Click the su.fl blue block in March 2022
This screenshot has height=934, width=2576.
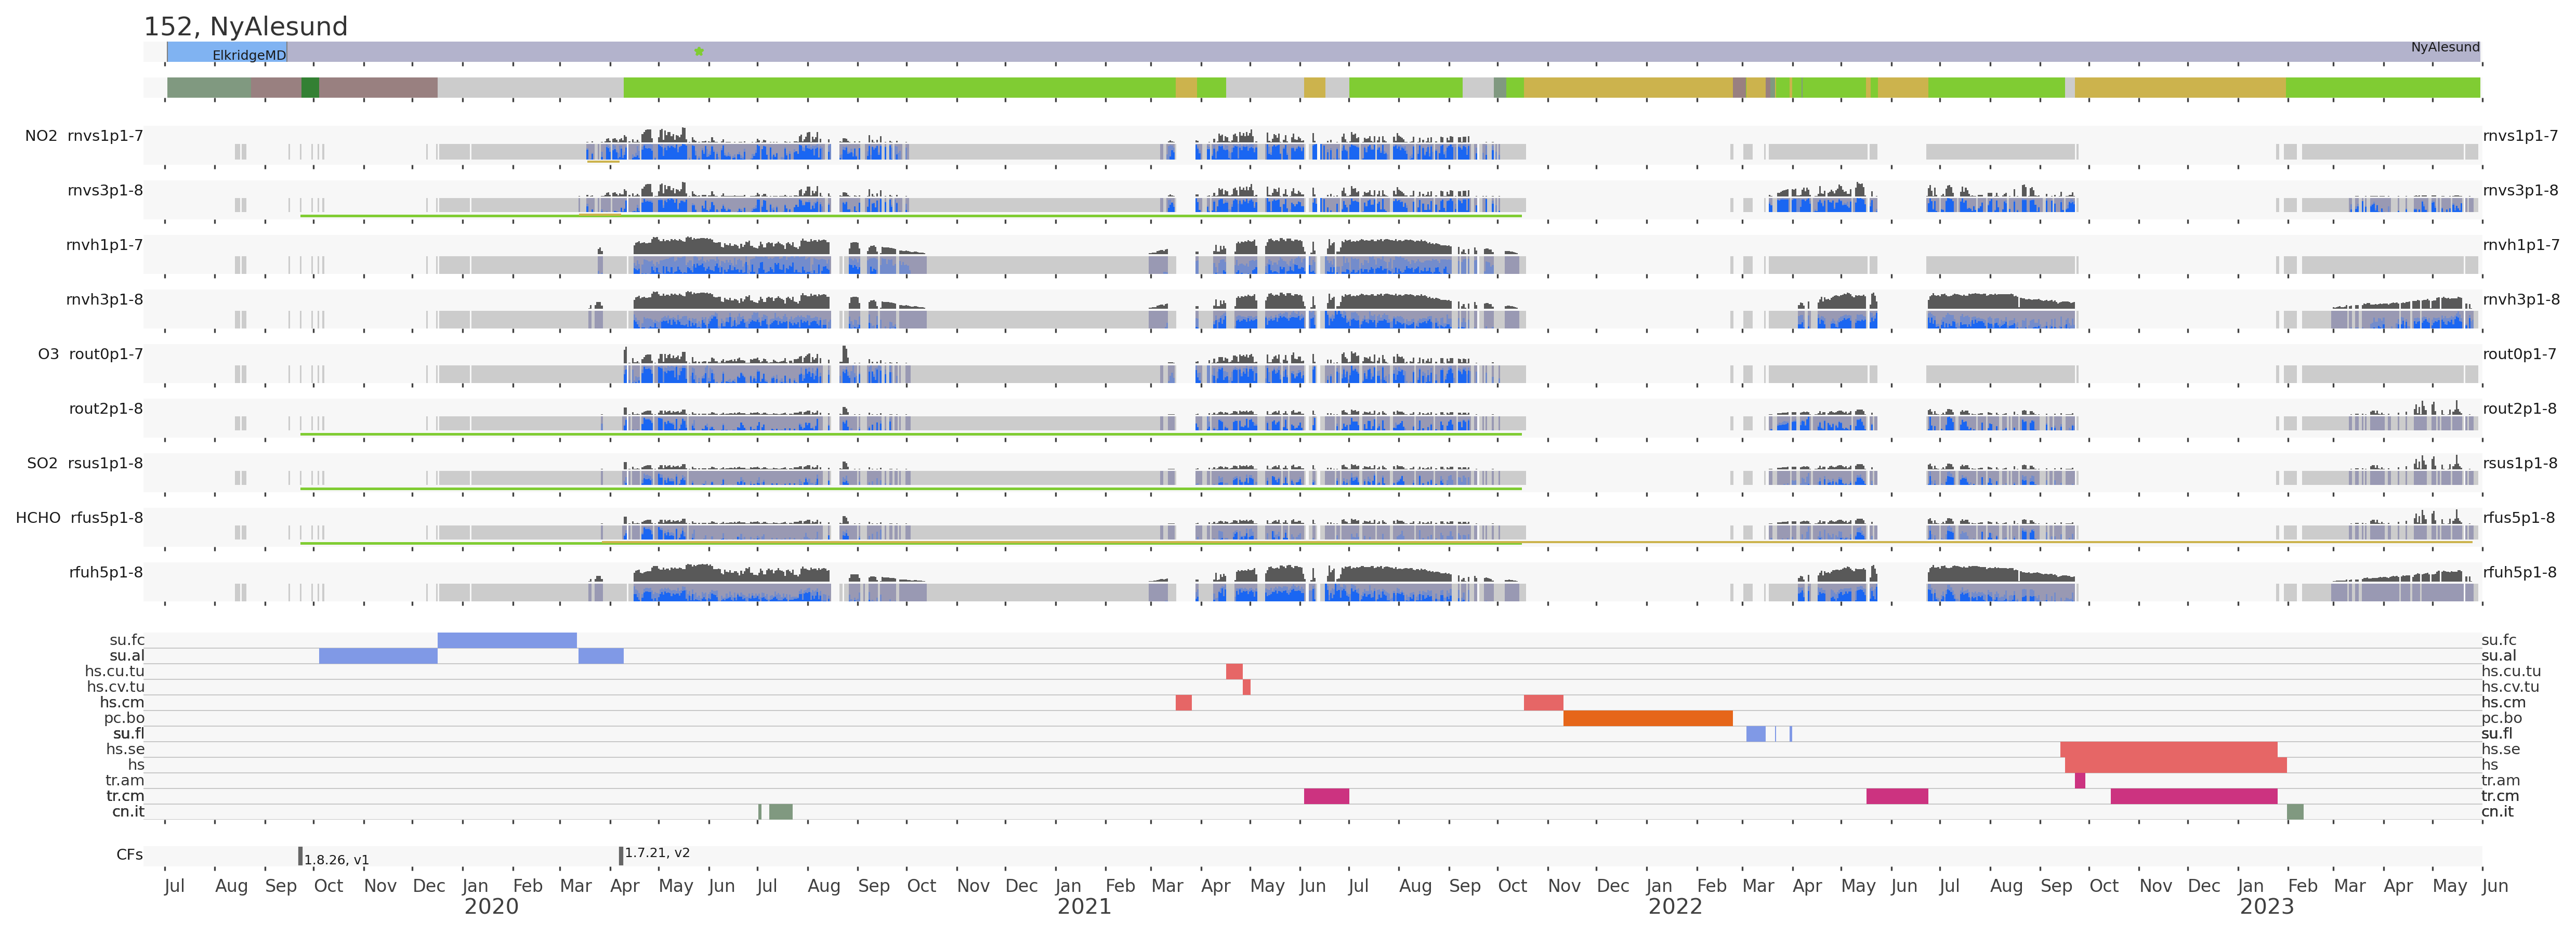1755,734
